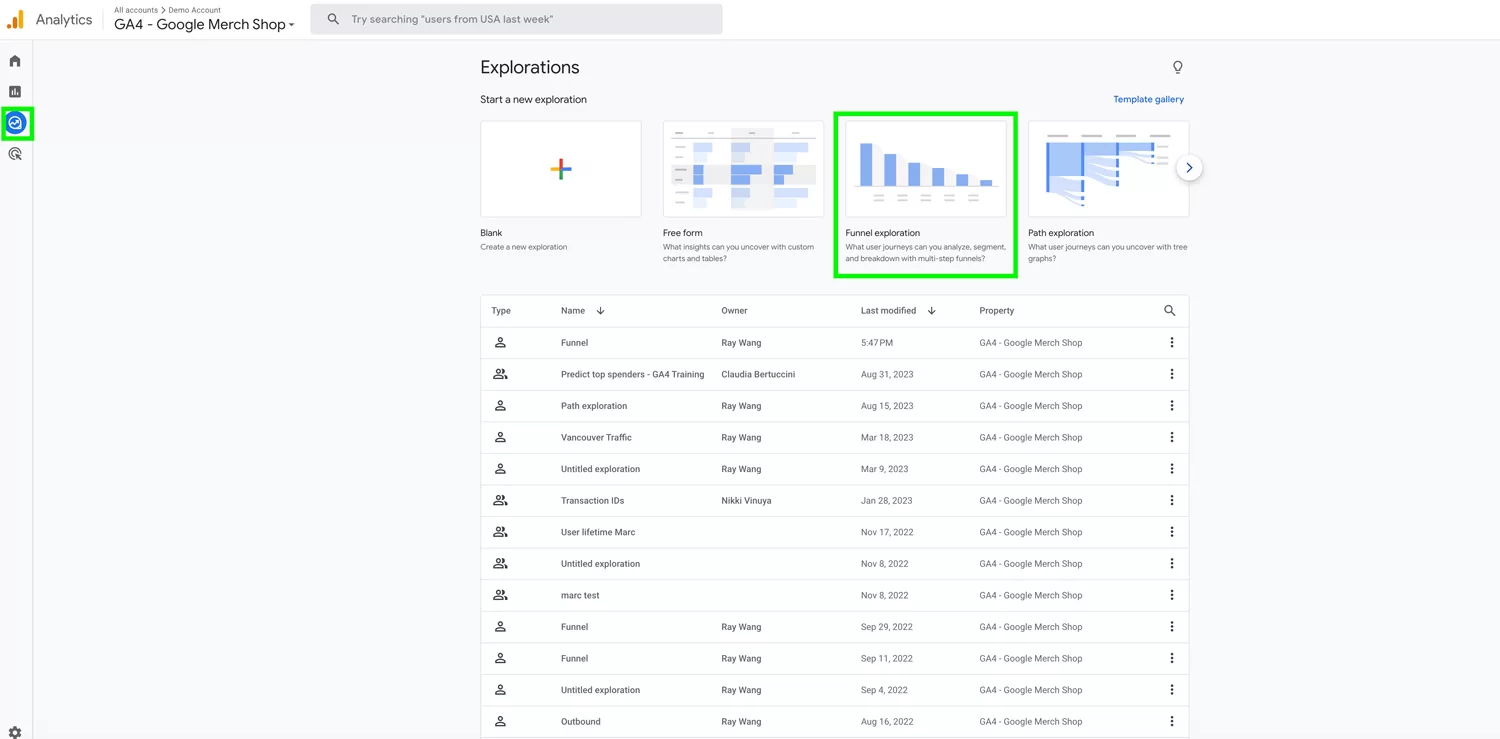Open more options for User lifetime Marc row
This screenshot has width=1500, height=739.
click(1172, 532)
